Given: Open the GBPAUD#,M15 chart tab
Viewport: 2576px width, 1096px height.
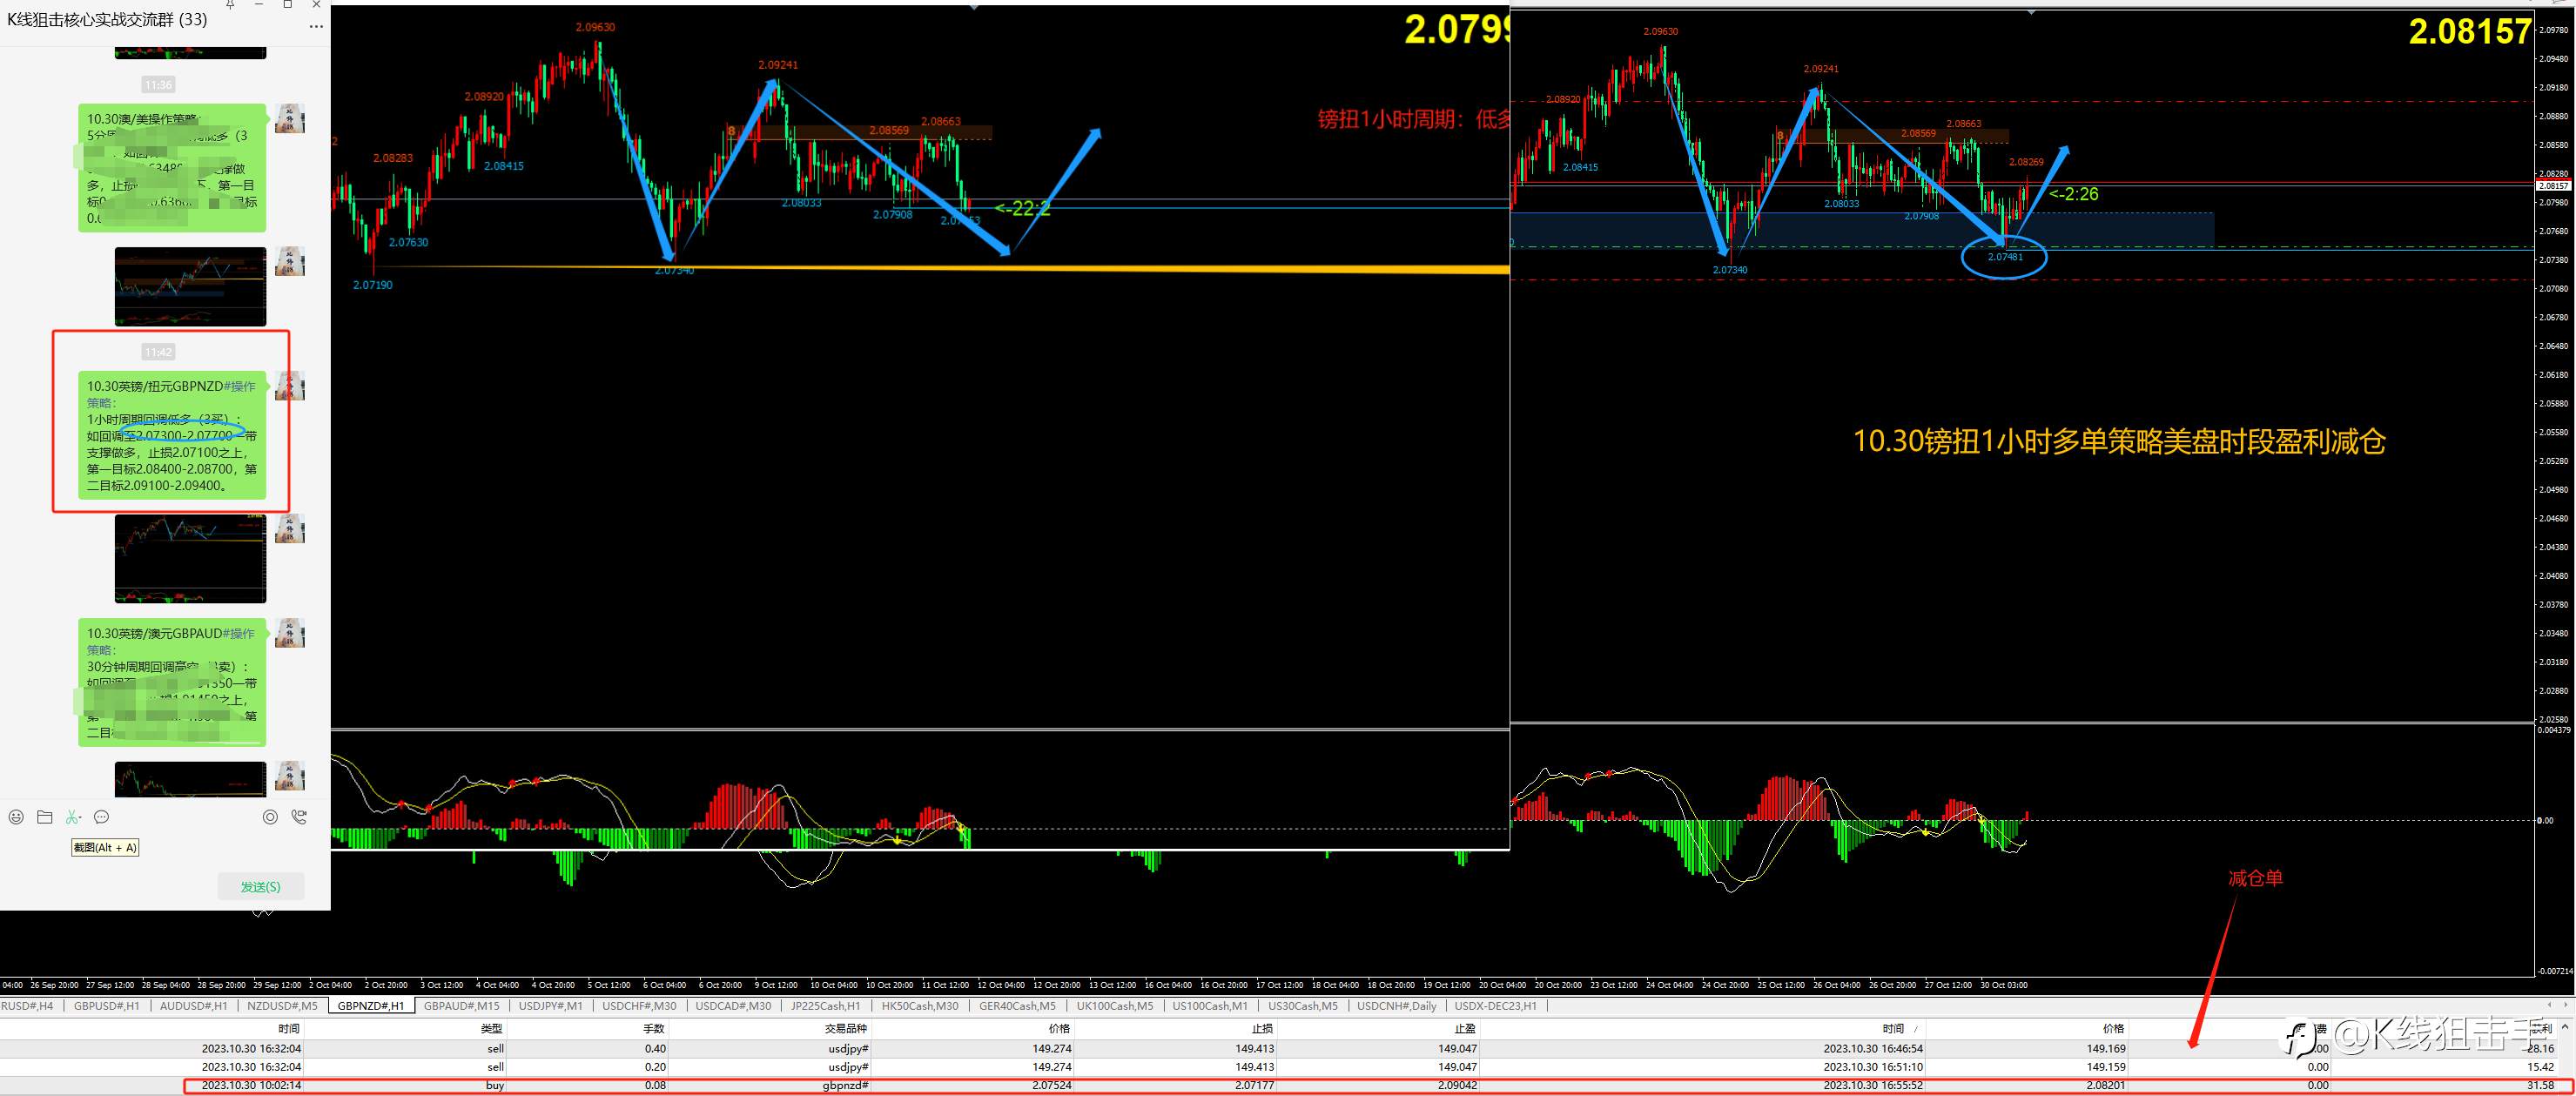Looking at the screenshot, I should 461,1006.
